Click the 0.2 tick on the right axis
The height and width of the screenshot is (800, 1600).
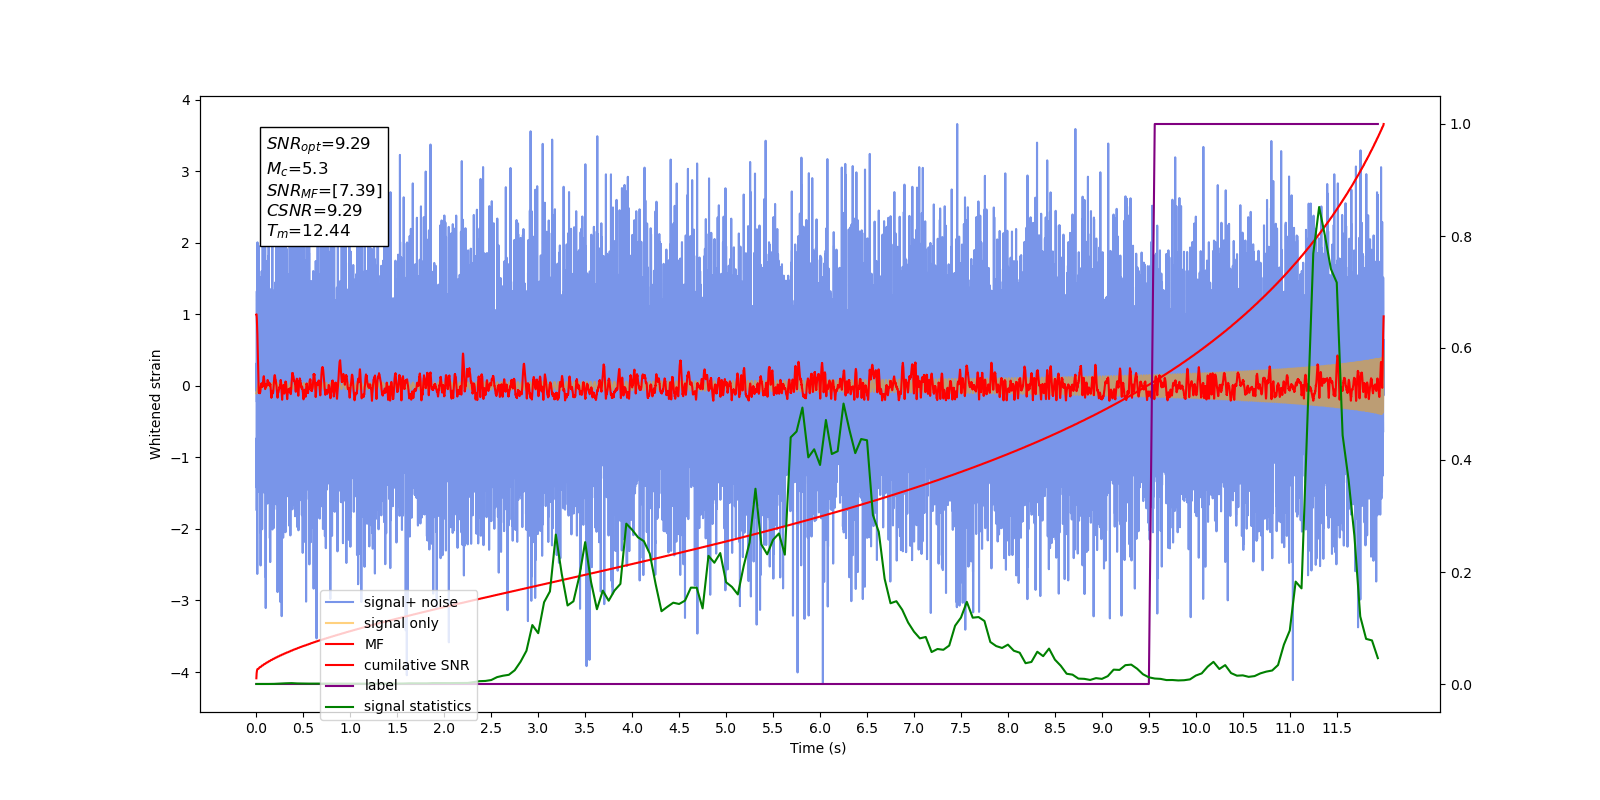pos(1461,573)
